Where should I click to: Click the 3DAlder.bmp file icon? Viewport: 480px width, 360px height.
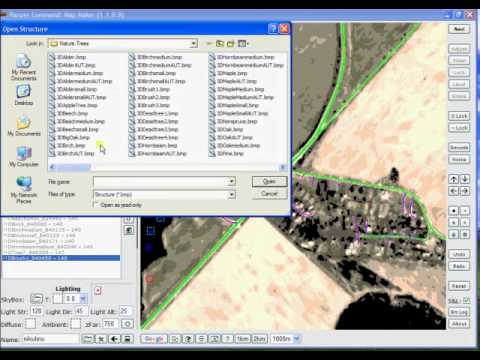point(52,57)
